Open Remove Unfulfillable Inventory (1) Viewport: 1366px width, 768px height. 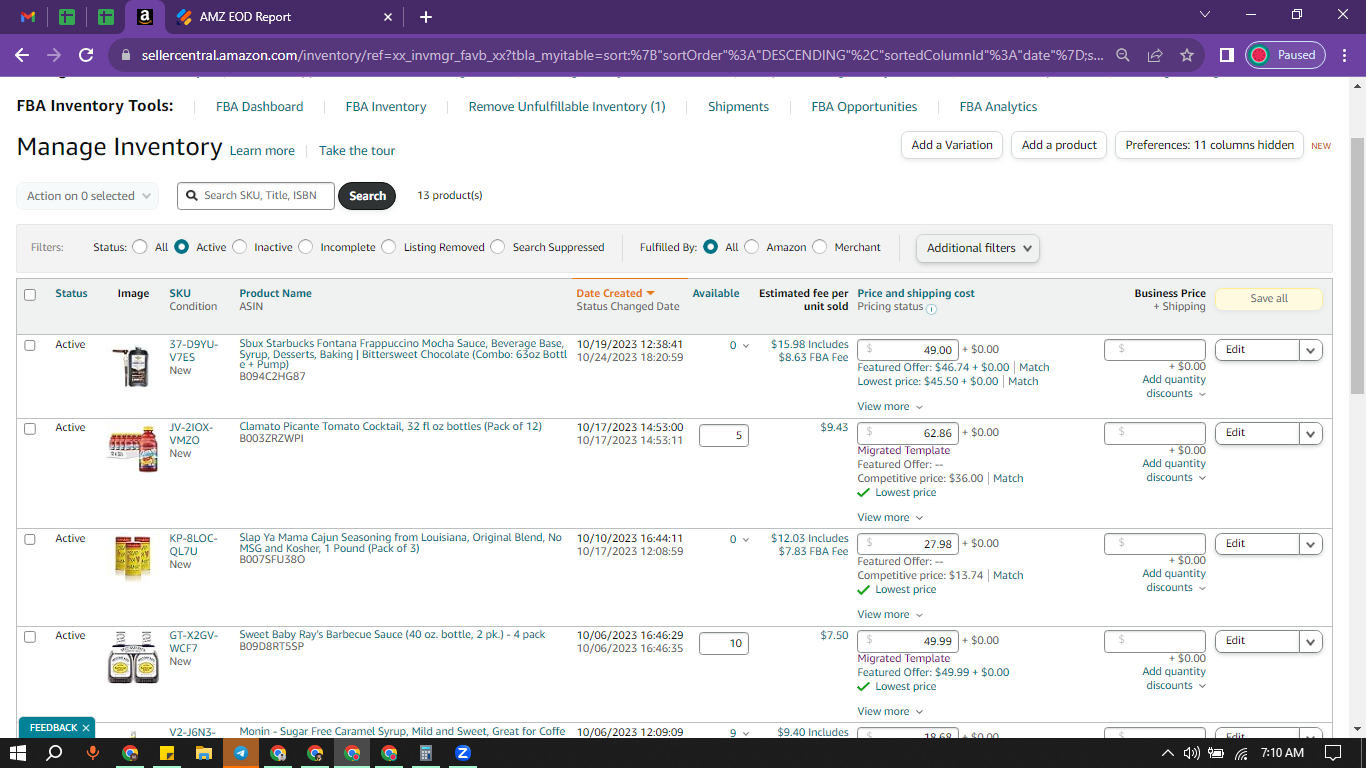pos(567,107)
